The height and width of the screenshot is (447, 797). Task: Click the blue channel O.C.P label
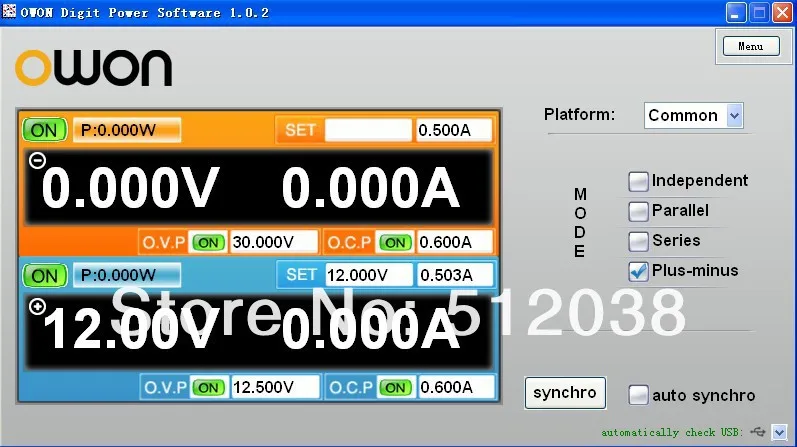[351, 388]
